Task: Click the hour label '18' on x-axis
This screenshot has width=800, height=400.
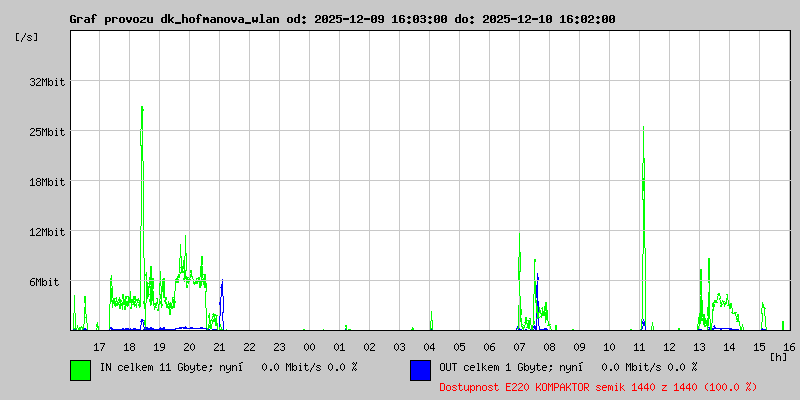Action: (x=130, y=347)
